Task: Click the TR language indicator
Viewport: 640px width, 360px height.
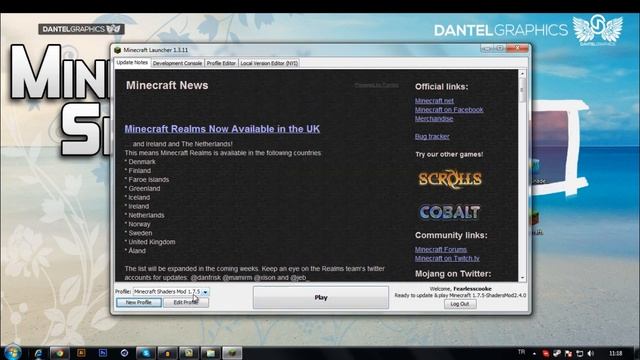Action: [x=521, y=352]
